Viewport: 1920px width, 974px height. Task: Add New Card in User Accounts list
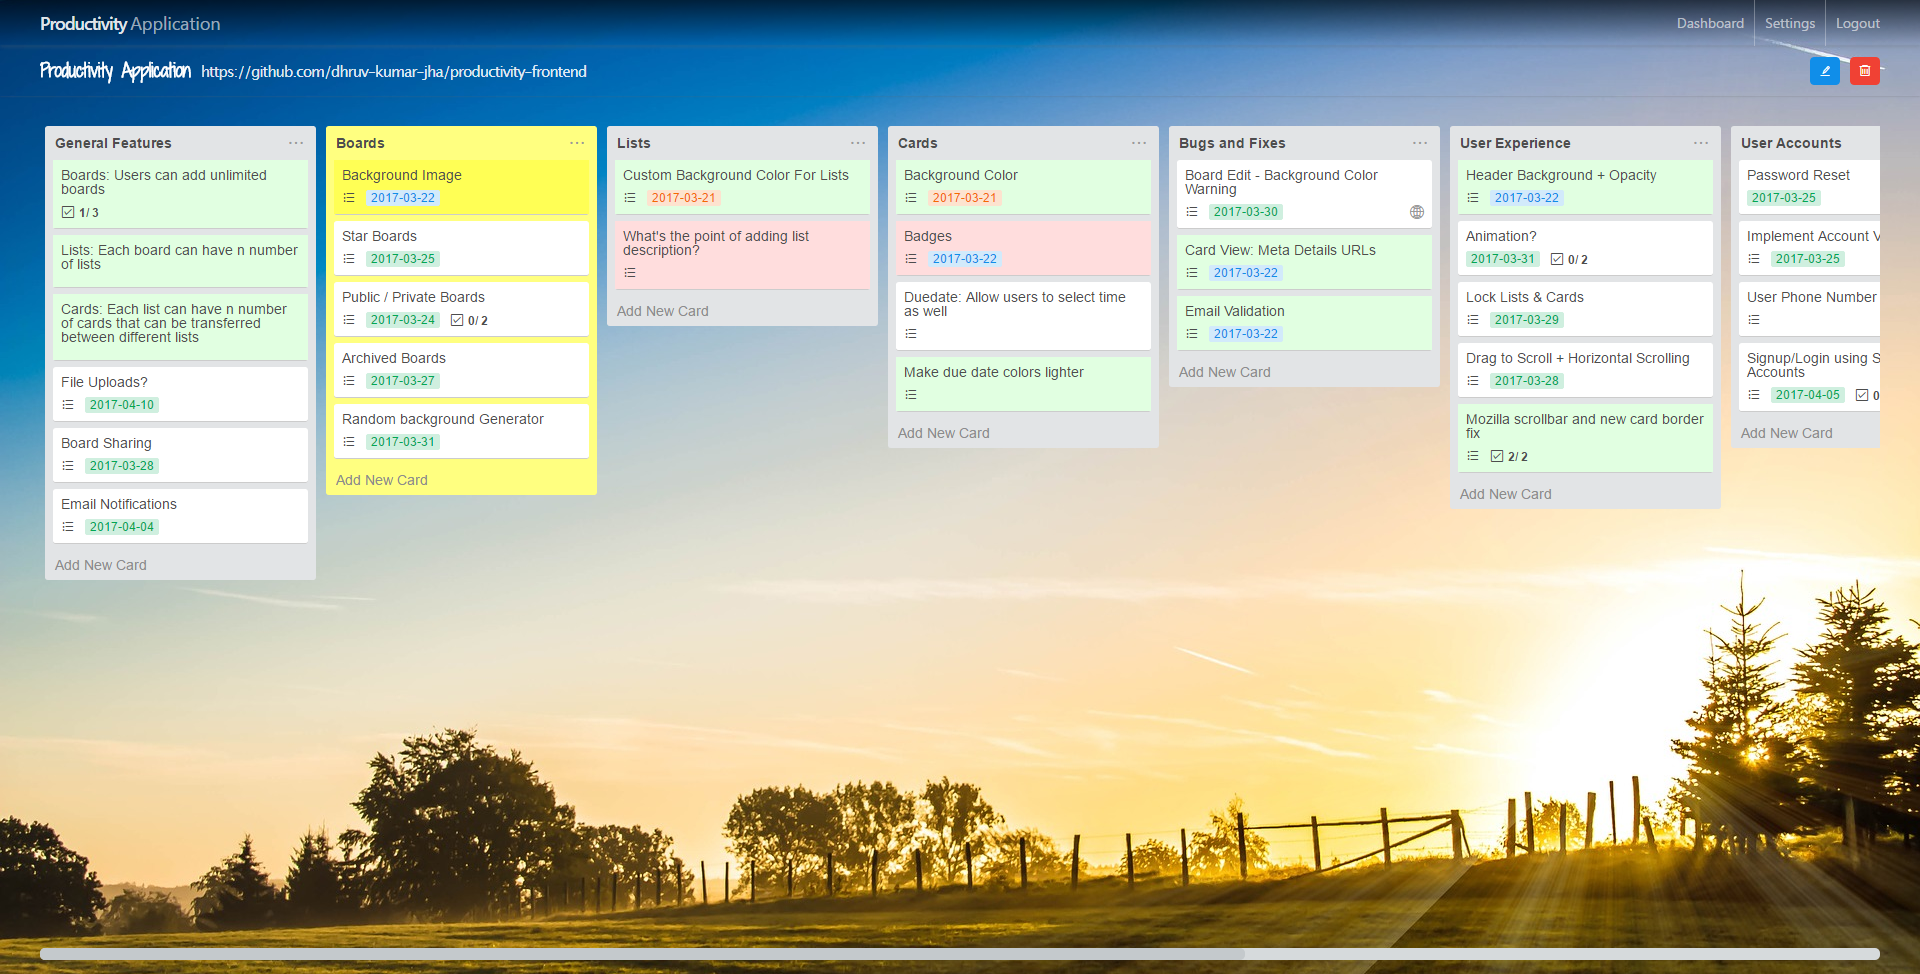[x=1787, y=433]
